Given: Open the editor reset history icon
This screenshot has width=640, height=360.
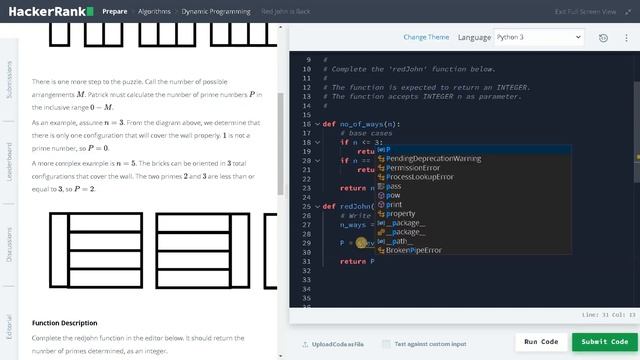Looking at the screenshot, I should [603, 38].
